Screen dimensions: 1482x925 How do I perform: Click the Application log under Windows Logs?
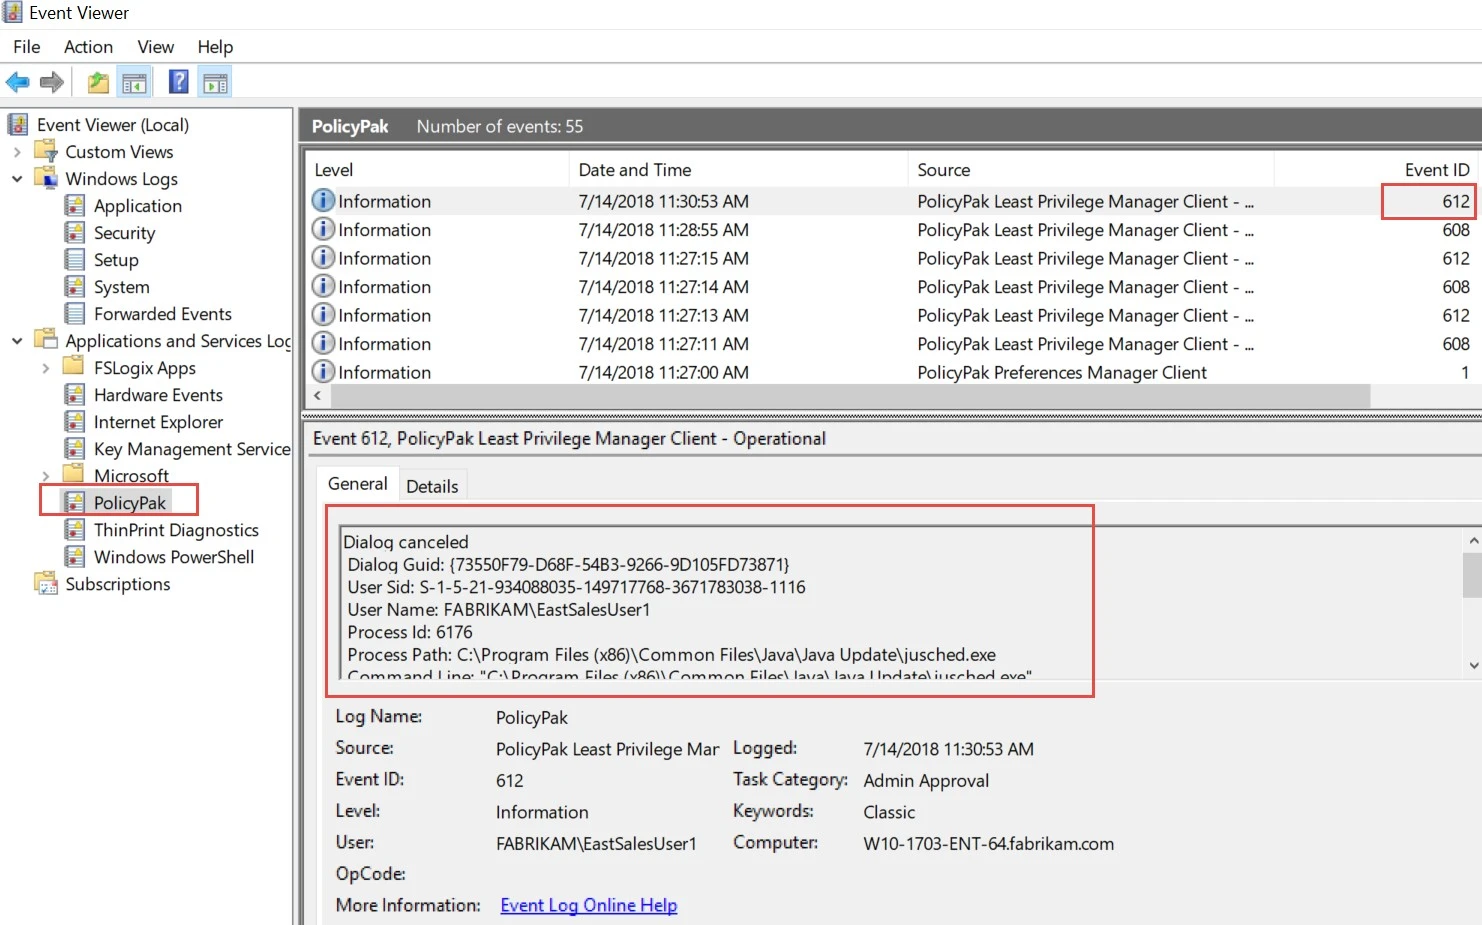click(76, 205)
